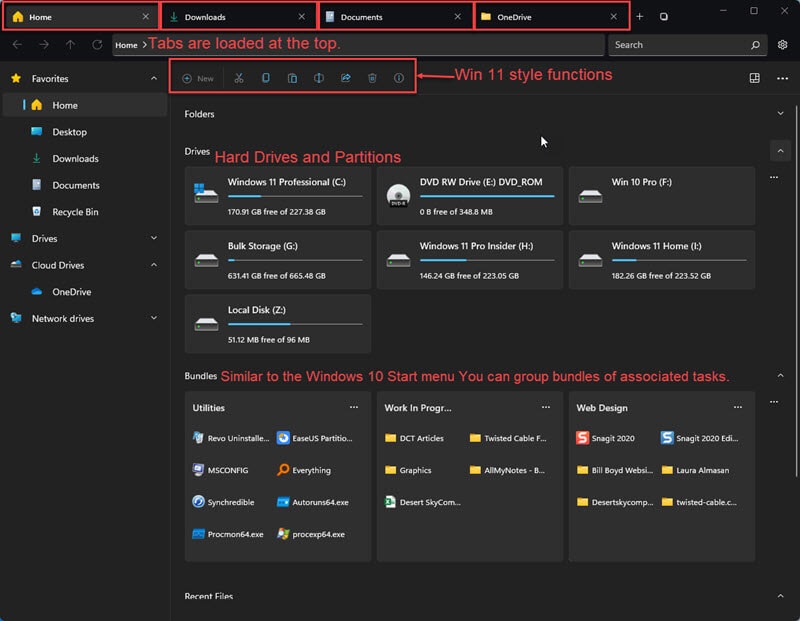Expand the Network drives sidebar section
The height and width of the screenshot is (621, 800).
(154, 318)
